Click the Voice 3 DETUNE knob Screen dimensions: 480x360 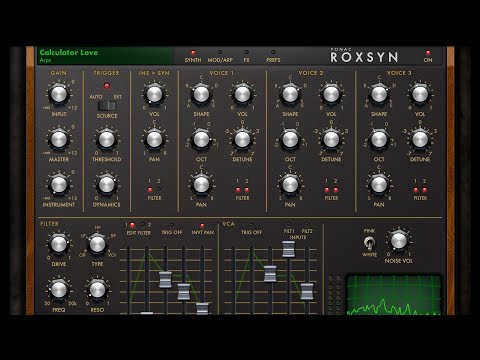420,140
